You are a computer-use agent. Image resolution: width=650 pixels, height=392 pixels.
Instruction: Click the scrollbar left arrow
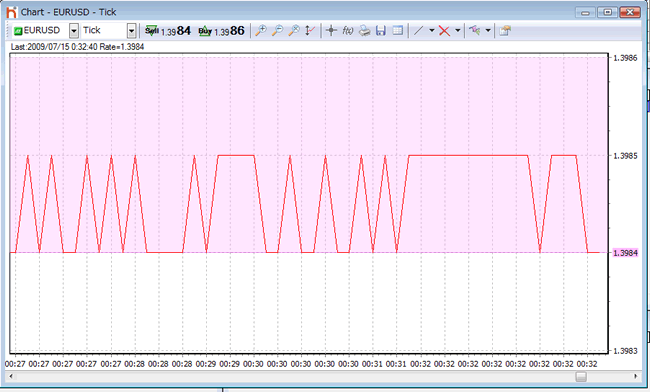pos(11,377)
